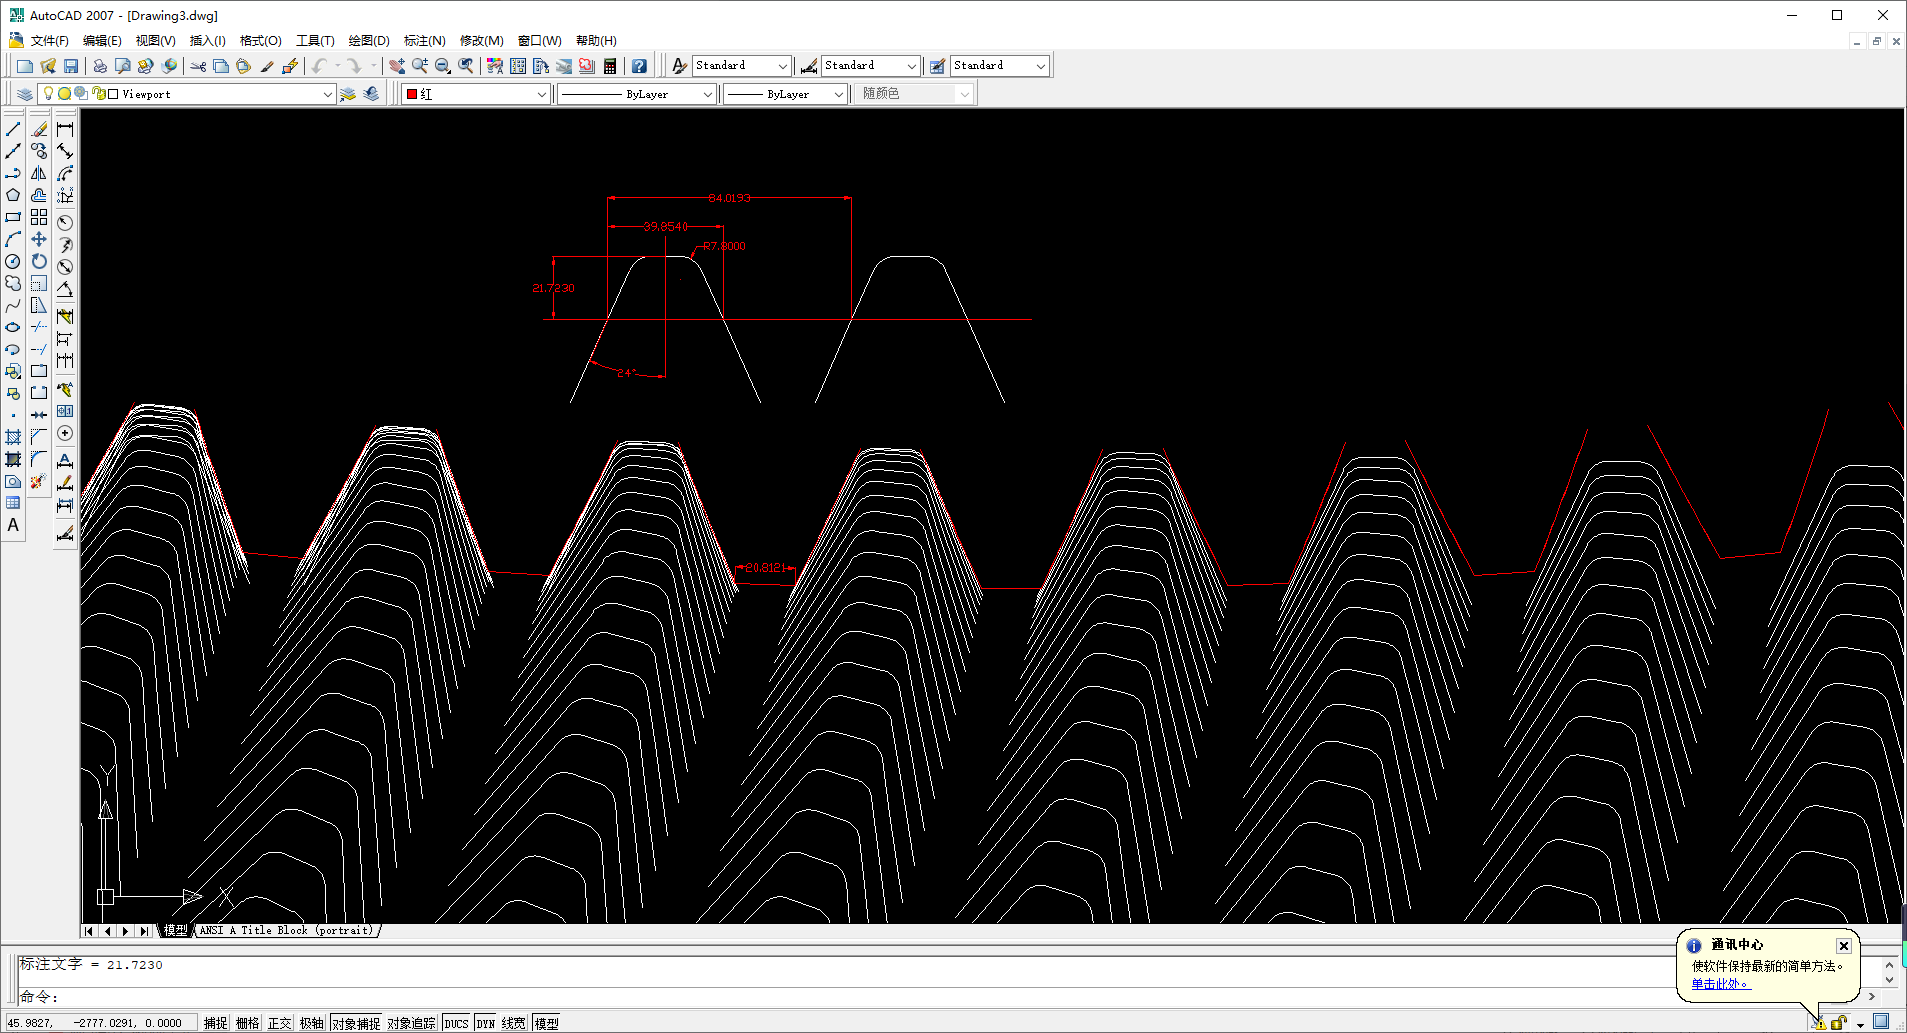This screenshot has height=1033, width=1907.
Task: Click the Layer Previous icon
Action: [x=371, y=94]
